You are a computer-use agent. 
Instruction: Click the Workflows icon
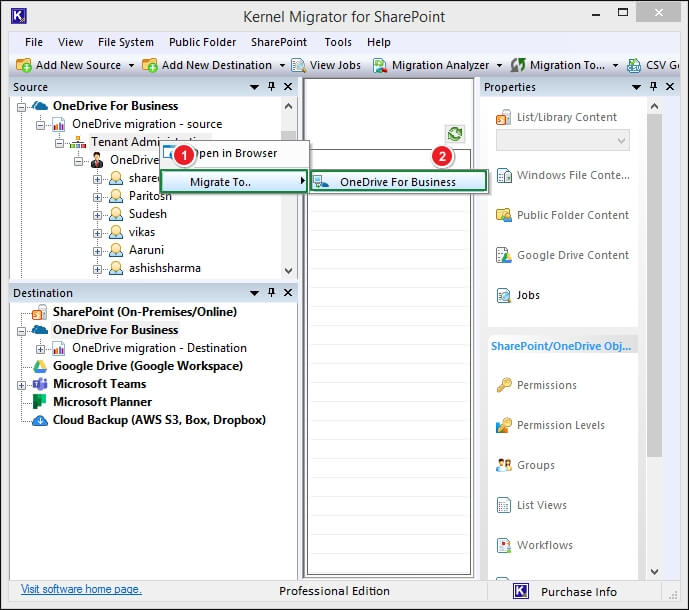(x=504, y=545)
